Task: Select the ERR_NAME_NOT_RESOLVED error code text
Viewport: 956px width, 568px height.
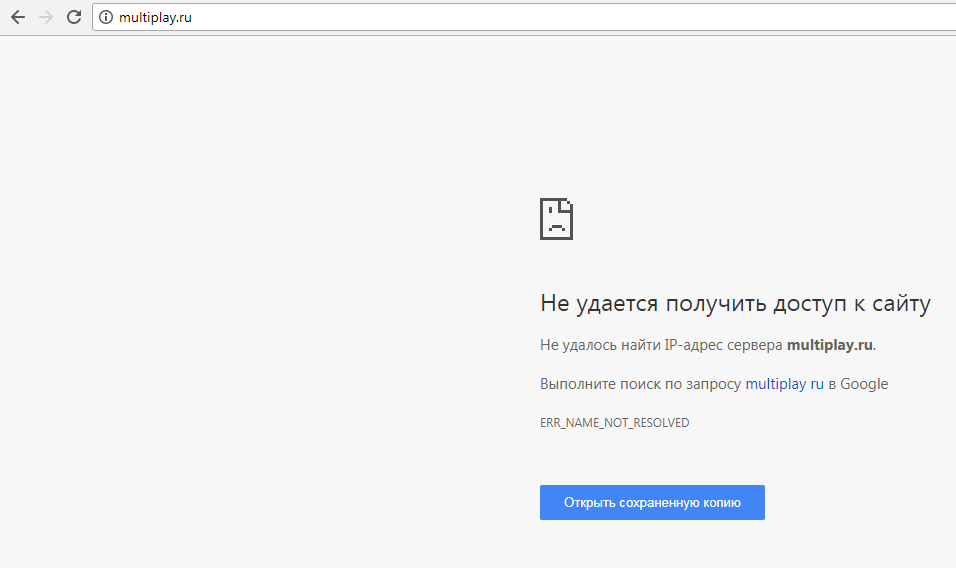Action: click(x=615, y=423)
